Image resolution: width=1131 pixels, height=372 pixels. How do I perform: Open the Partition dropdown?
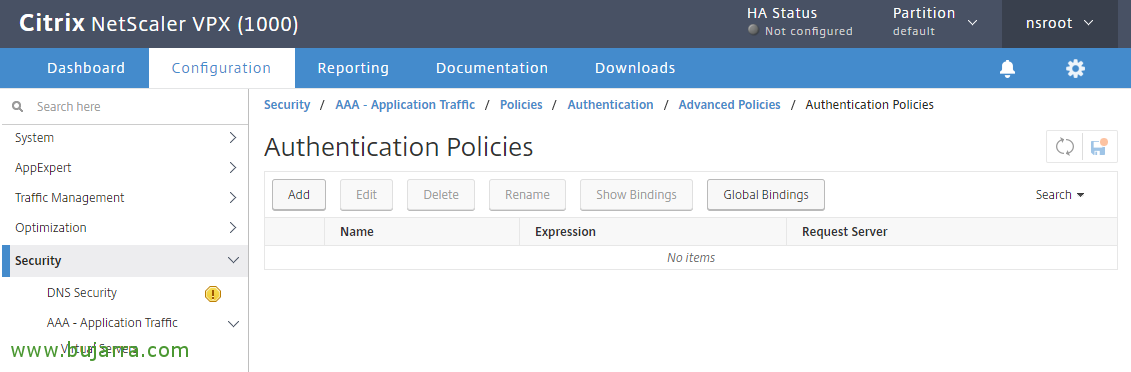coord(936,22)
